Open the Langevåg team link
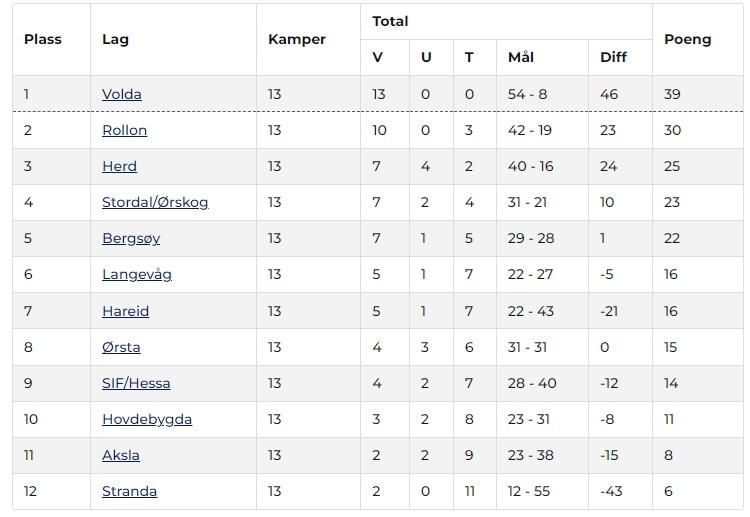 (137, 274)
